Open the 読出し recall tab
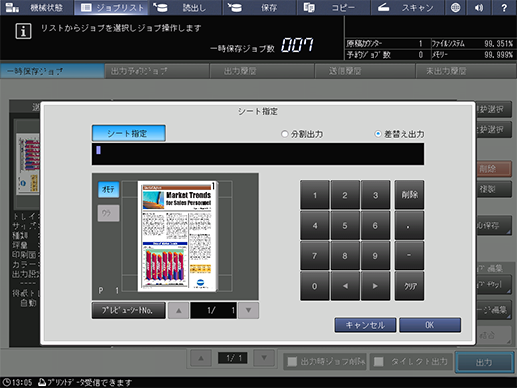The height and width of the screenshot is (388, 517). pos(186,7)
